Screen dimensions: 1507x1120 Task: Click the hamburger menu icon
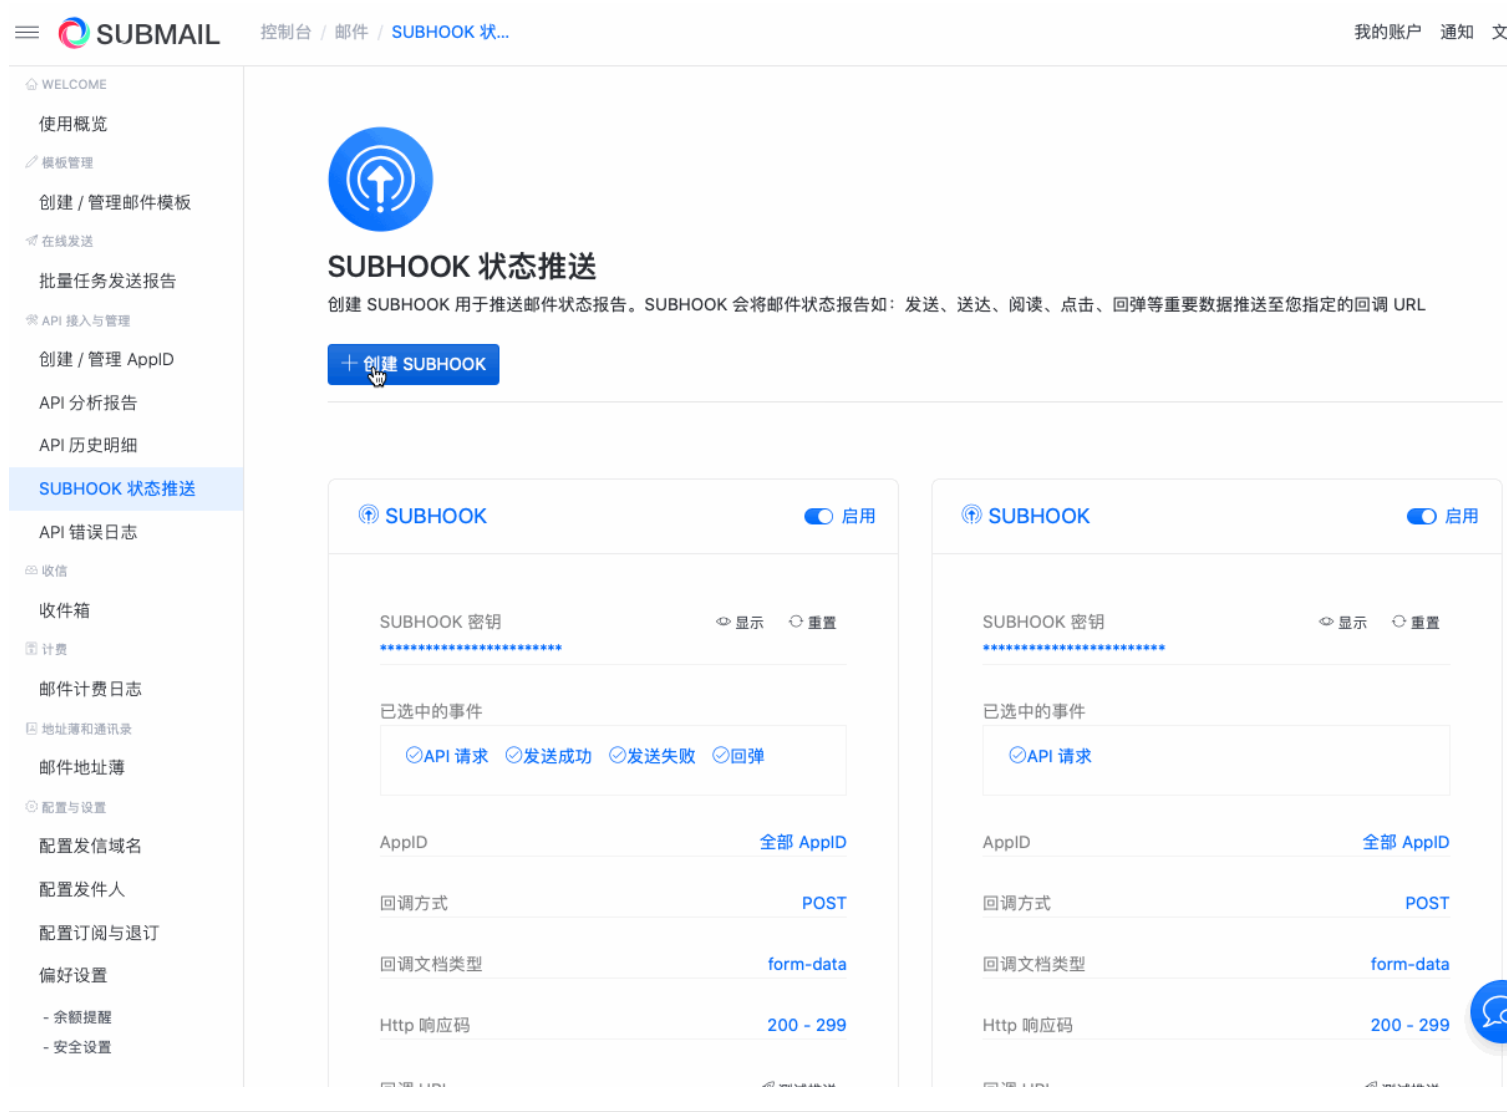pos(27,33)
